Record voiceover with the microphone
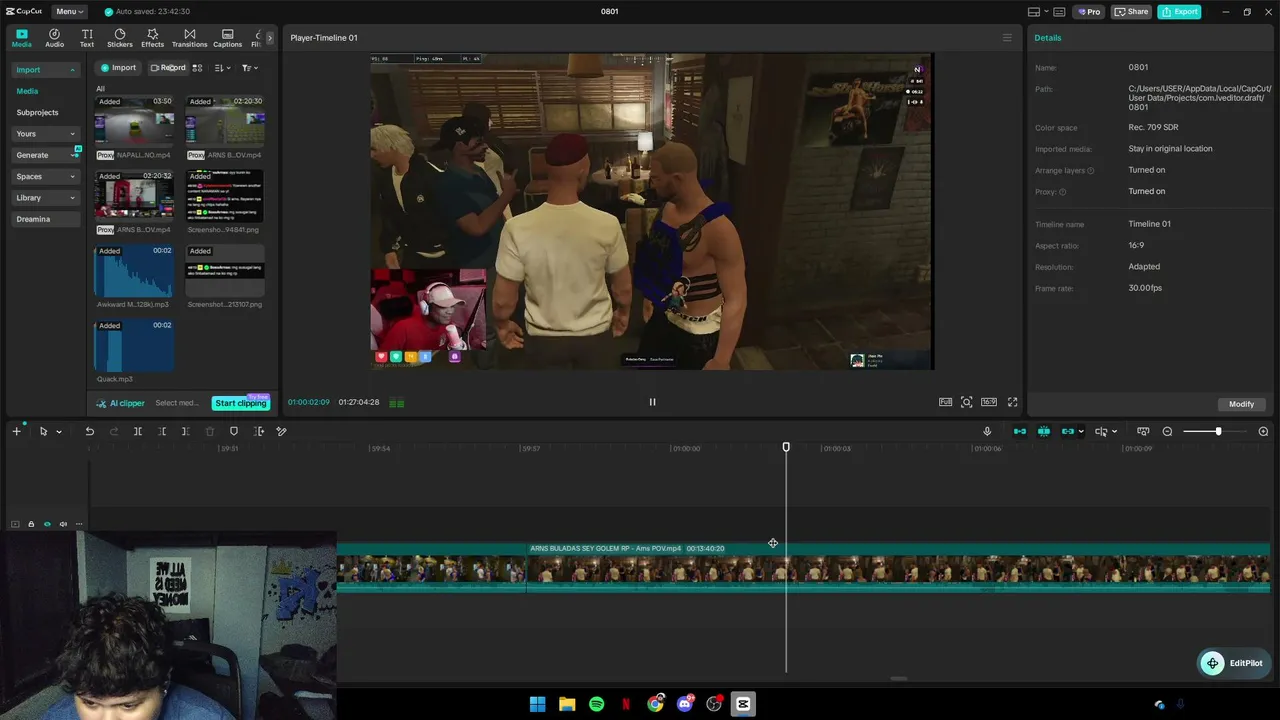This screenshot has height=720, width=1280. (987, 431)
